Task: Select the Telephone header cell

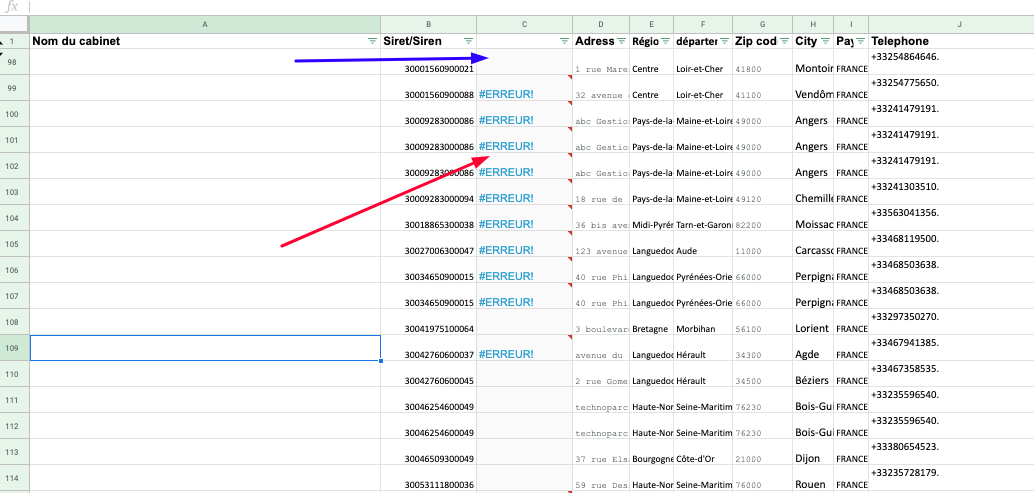Action: pos(950,41)
